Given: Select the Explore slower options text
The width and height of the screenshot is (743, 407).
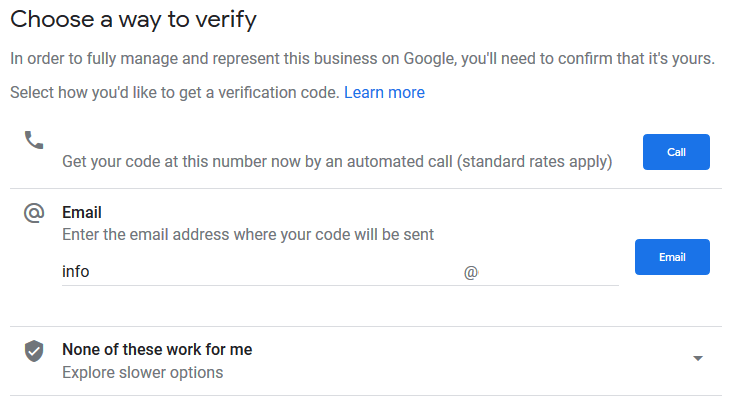Looking at the screenshot, I should coord(143,372).
